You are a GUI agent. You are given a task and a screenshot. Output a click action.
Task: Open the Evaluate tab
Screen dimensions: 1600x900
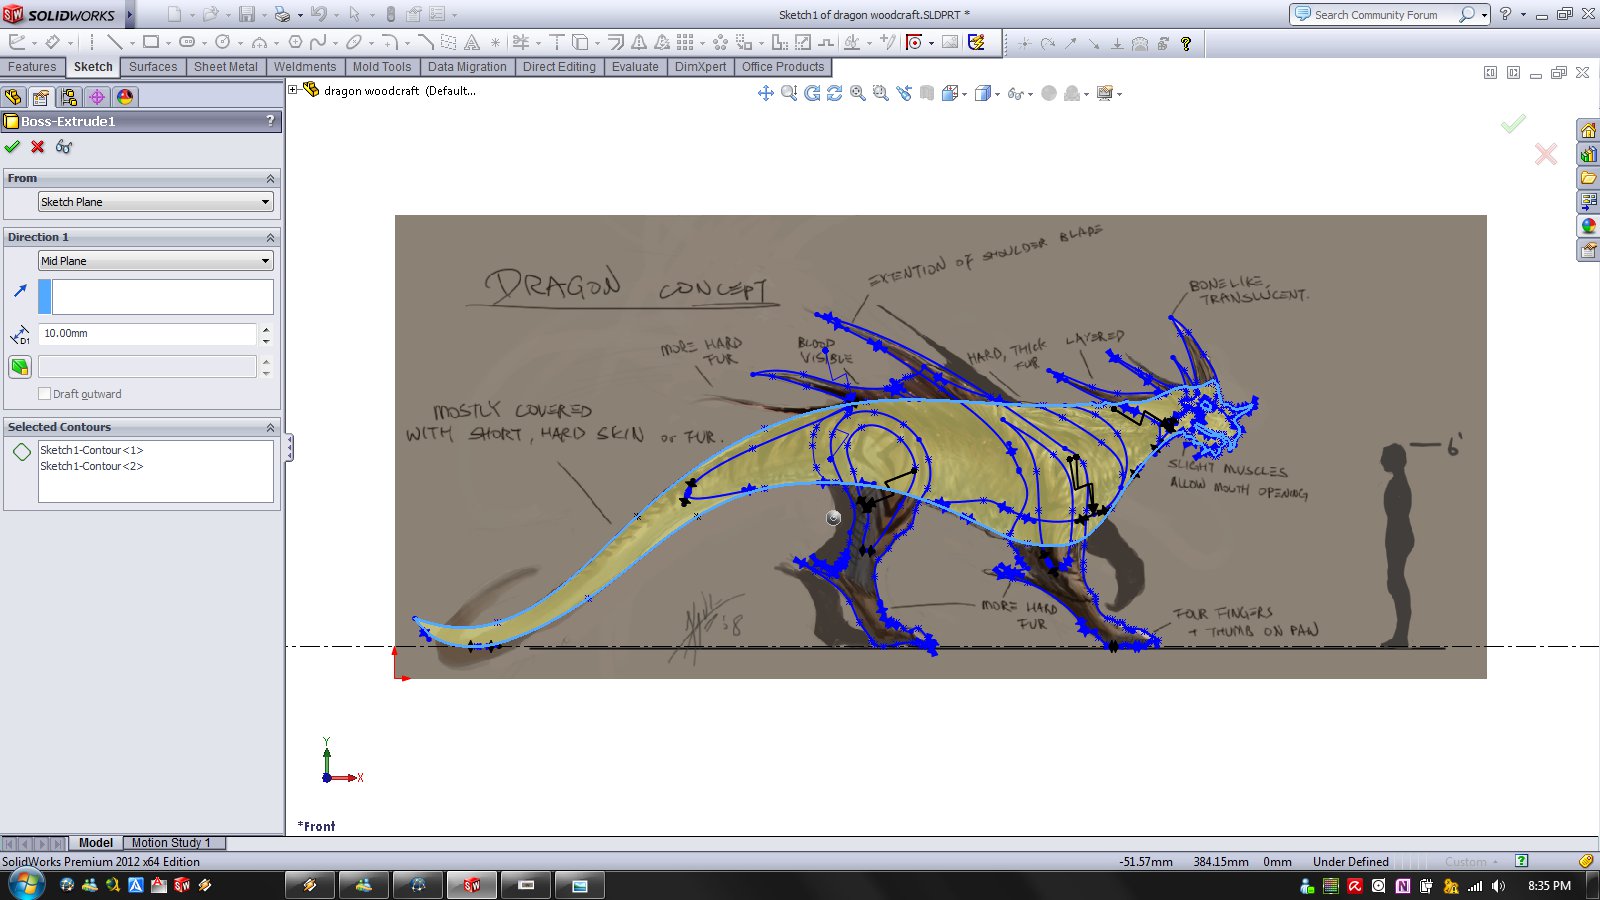635,67
